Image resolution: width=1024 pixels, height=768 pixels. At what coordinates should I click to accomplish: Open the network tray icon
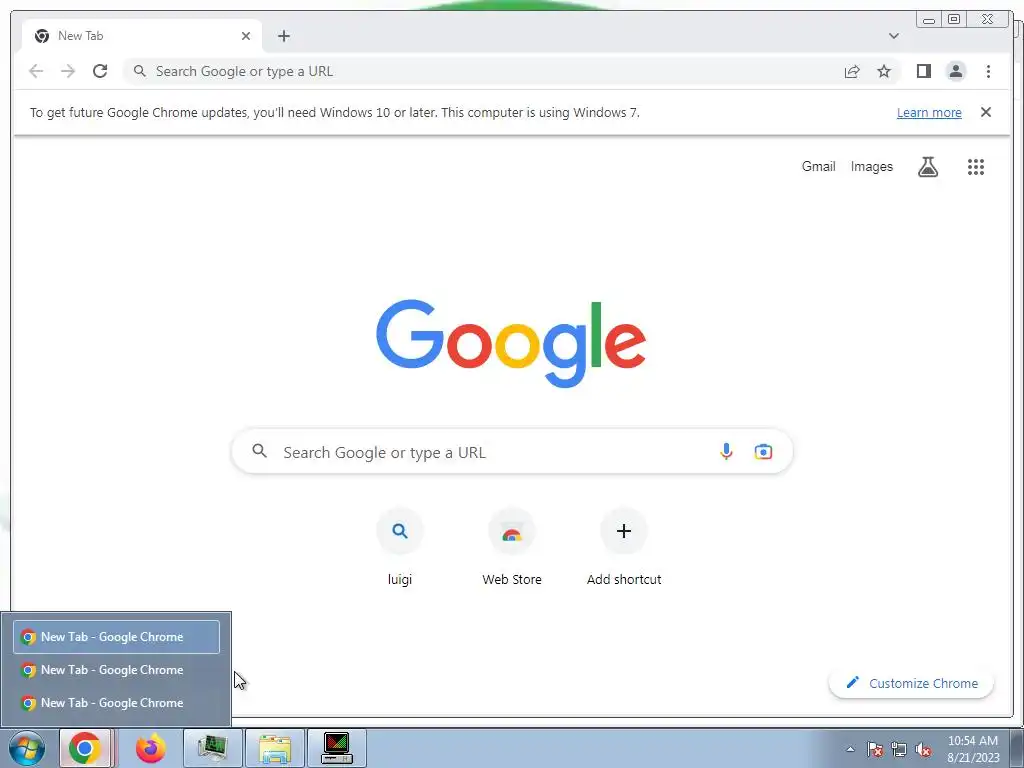pos(899,749)
